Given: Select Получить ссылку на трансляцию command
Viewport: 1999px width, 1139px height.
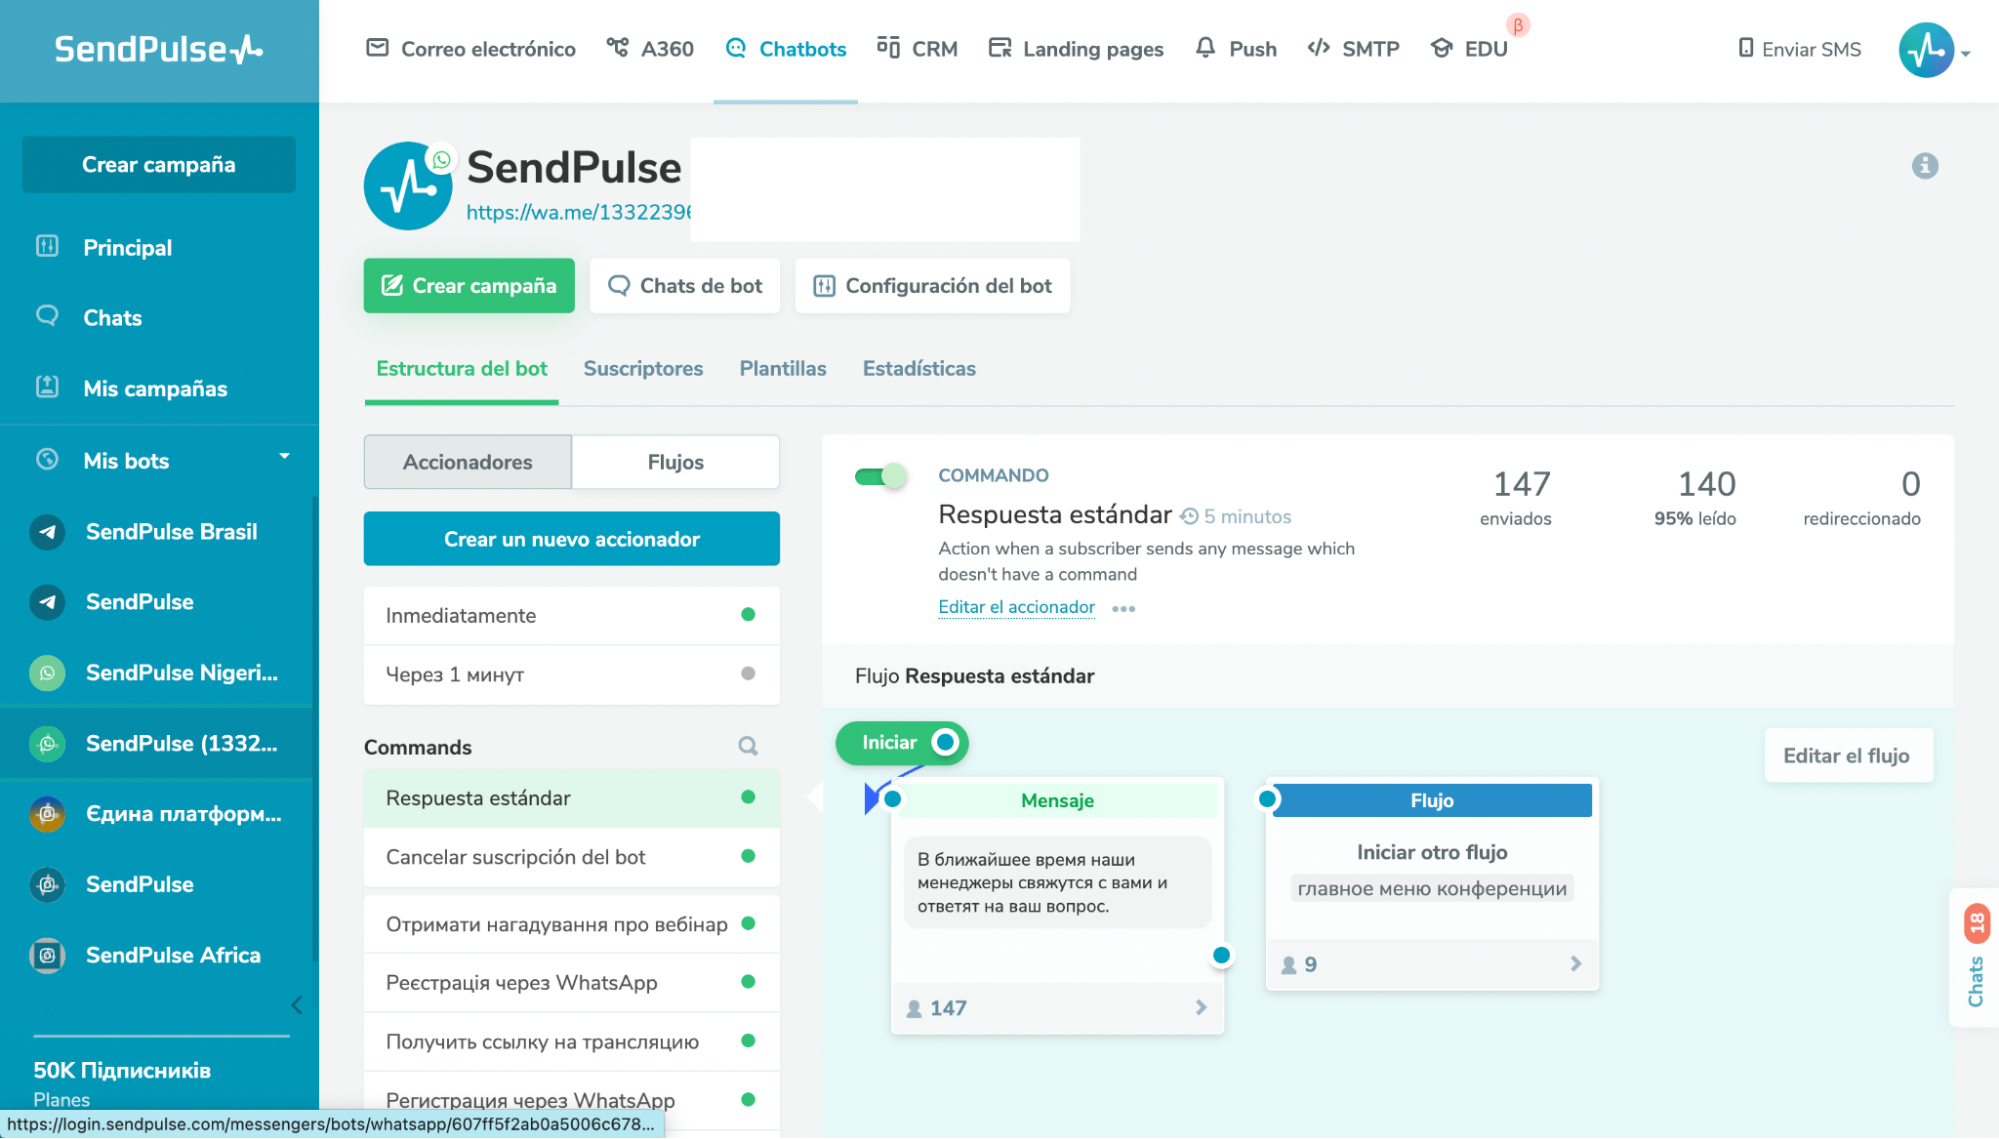Looking at the screenshot, I should [x=572, y=1042].
